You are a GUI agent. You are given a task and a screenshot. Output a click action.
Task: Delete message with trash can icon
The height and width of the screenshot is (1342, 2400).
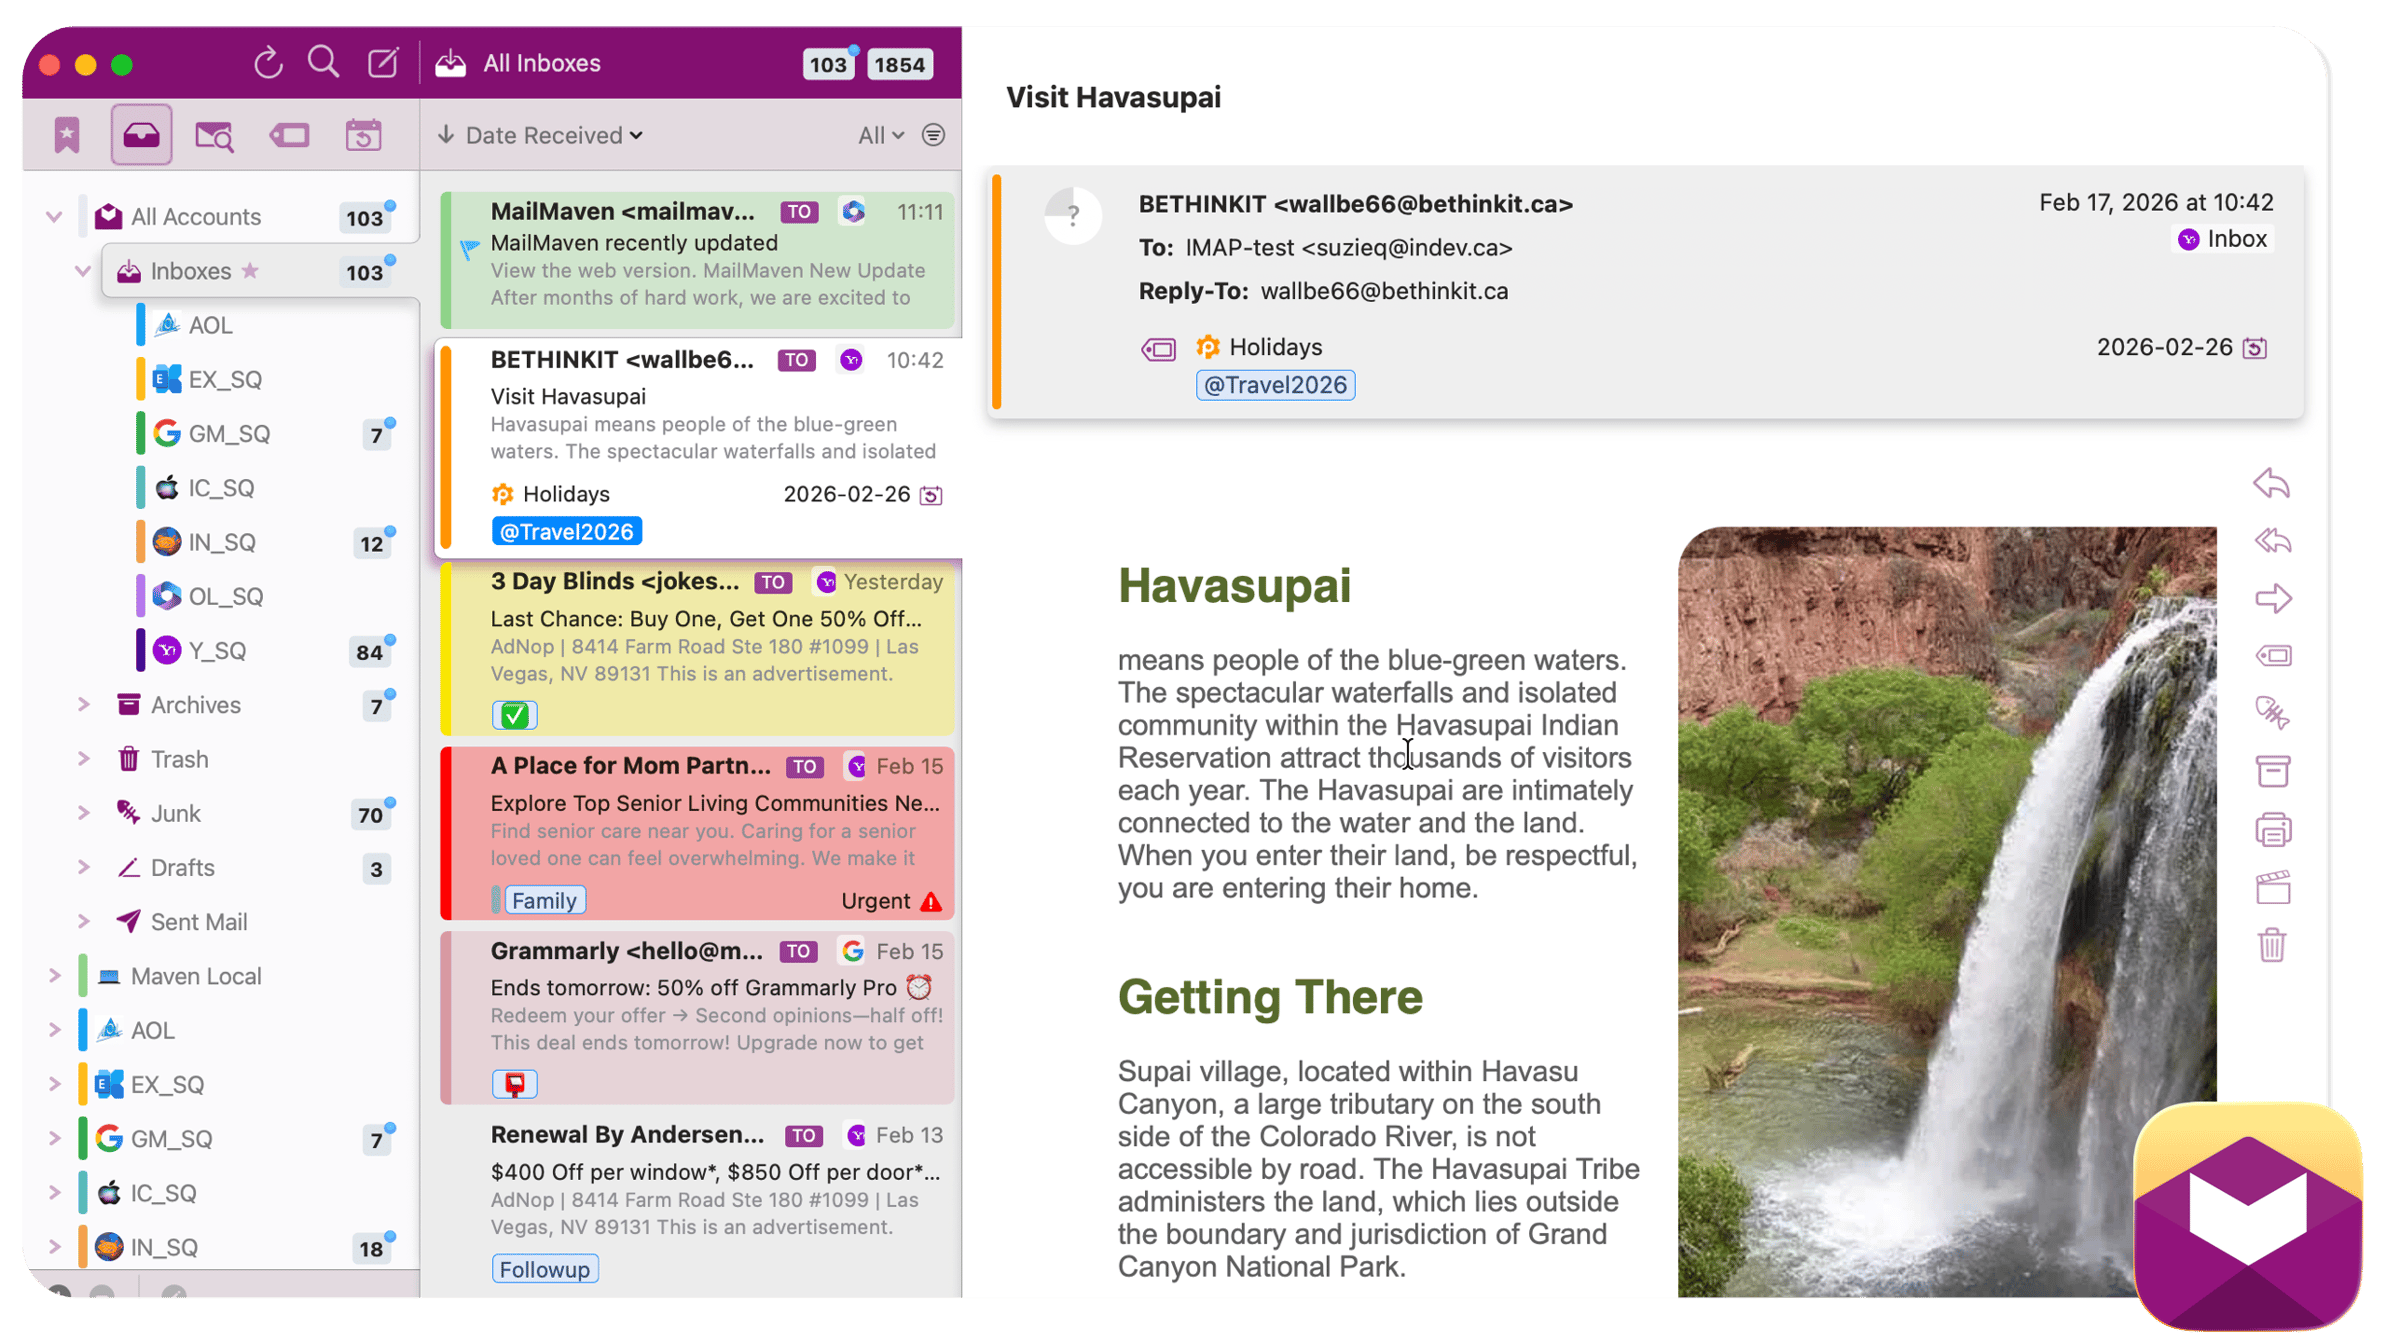tap(2272, 945)
